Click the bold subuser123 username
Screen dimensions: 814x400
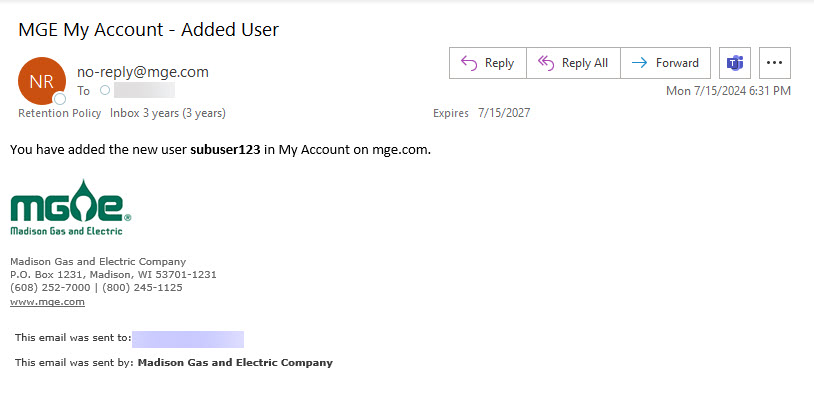[225, 150]
